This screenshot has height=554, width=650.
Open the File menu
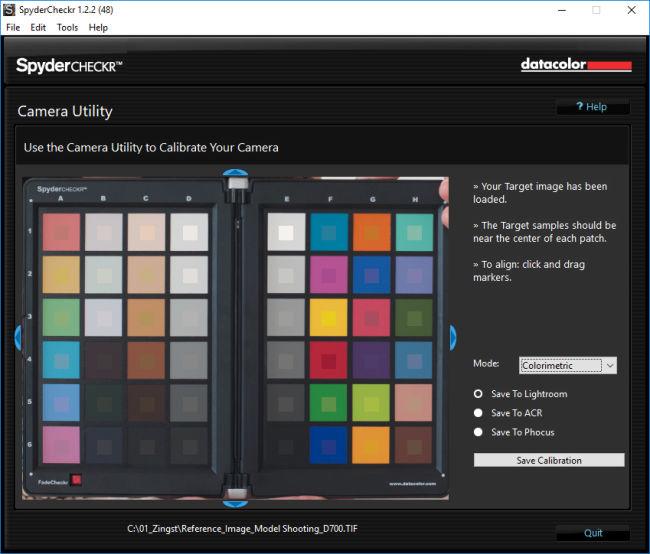click(x=14, y=27)
